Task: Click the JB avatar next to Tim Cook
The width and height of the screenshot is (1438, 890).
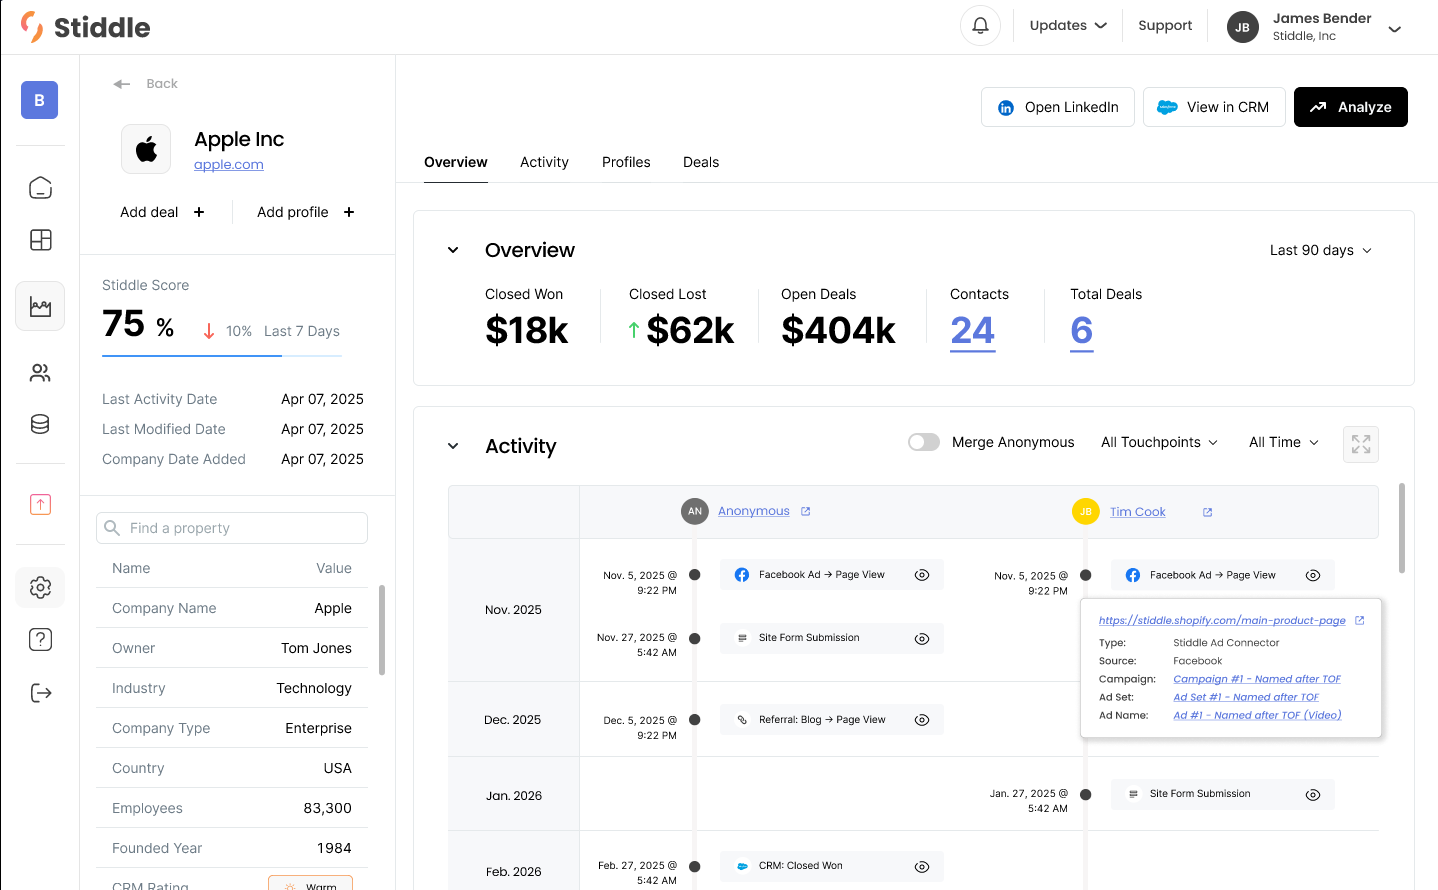Action: tap(1086, 511)
